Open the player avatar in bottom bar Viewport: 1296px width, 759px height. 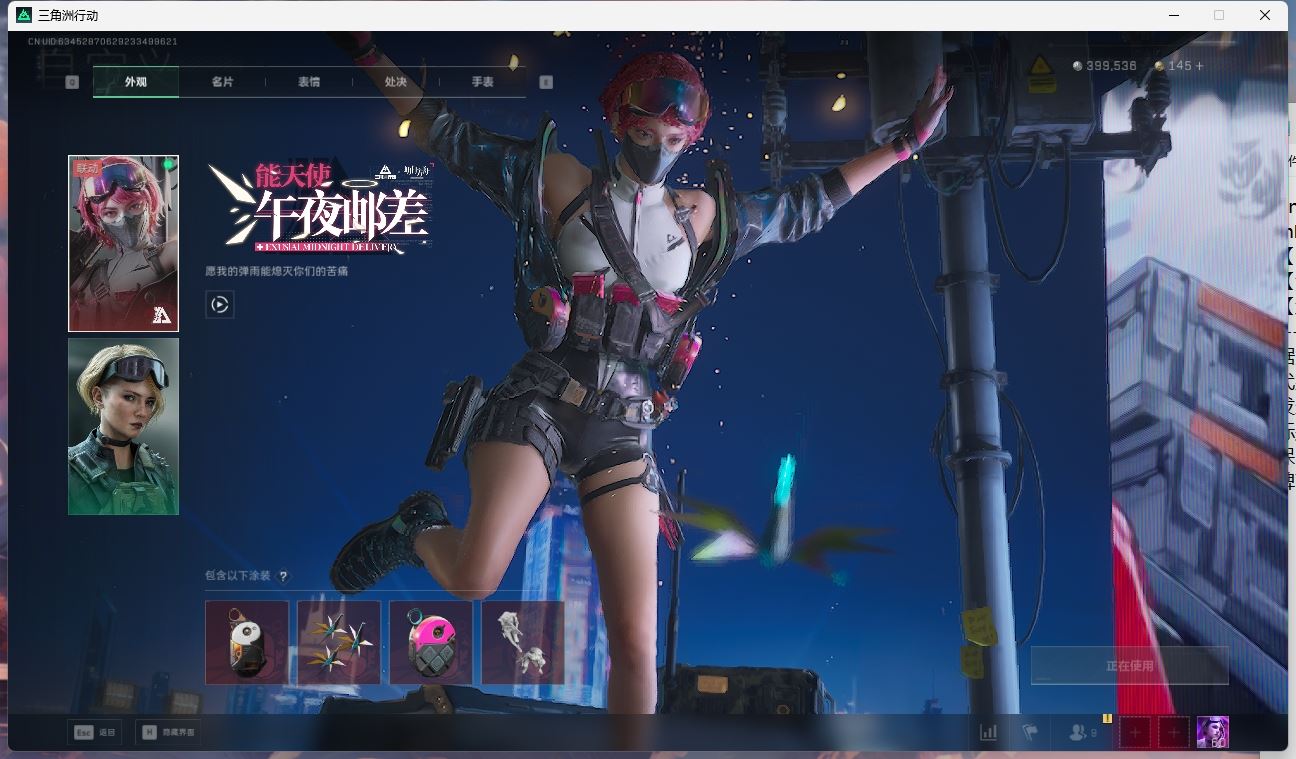1213,732
